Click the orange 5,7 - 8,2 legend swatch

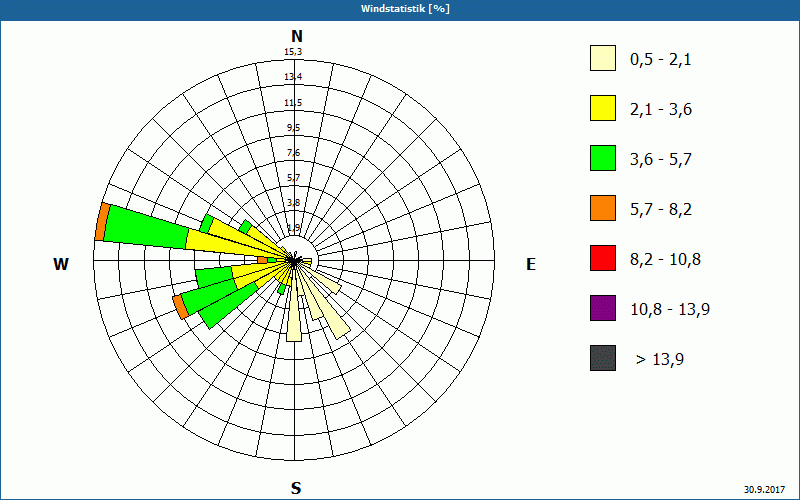603,208
